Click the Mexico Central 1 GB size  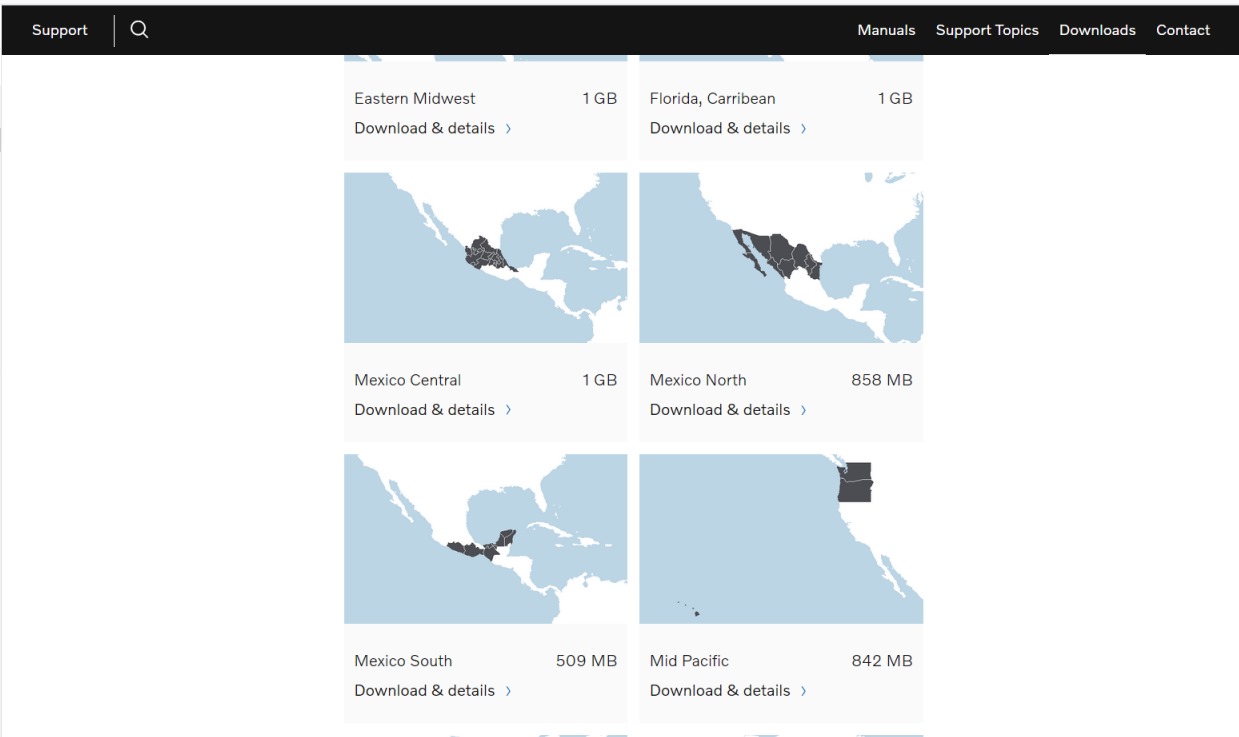[600, 380]
